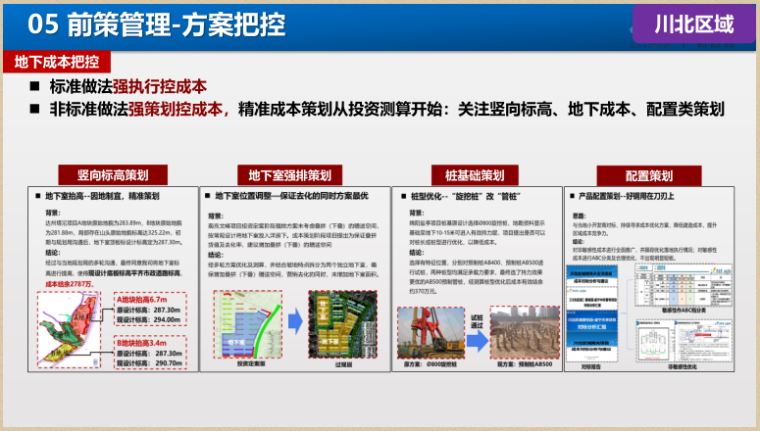This screenshot has height=431, width=760.
Task: Click the 川北区域 purple badge
Action: 693,23
